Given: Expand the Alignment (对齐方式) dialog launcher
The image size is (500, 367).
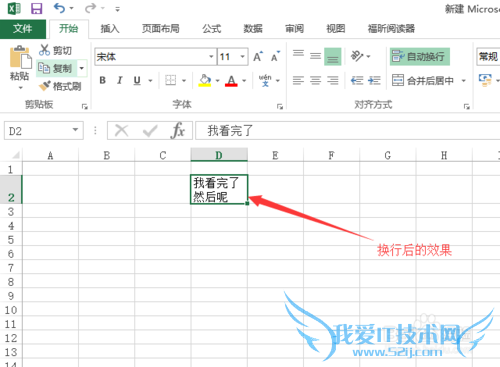Looking at the screenshot, I should (467, 106).
